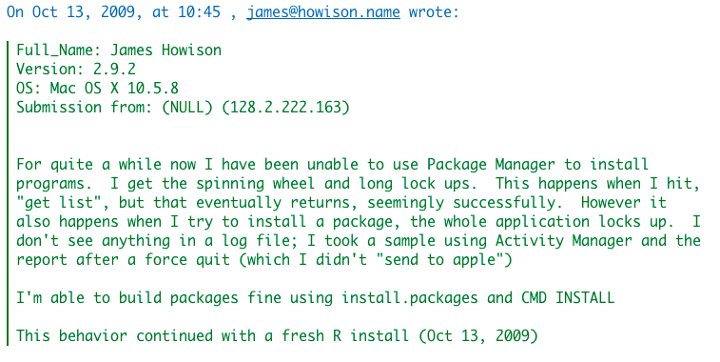Click the text 'install.packages'
The height and width of the screenshot is (362, 720).
409,298
